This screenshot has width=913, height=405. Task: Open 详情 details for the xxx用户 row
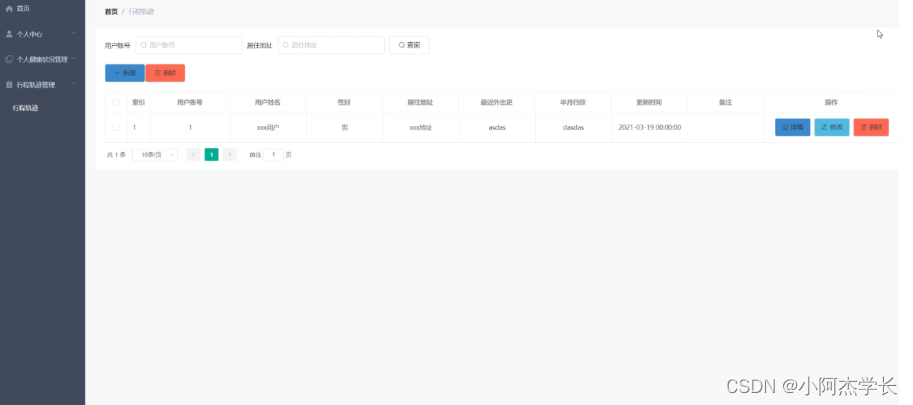[x=792, y=127]
